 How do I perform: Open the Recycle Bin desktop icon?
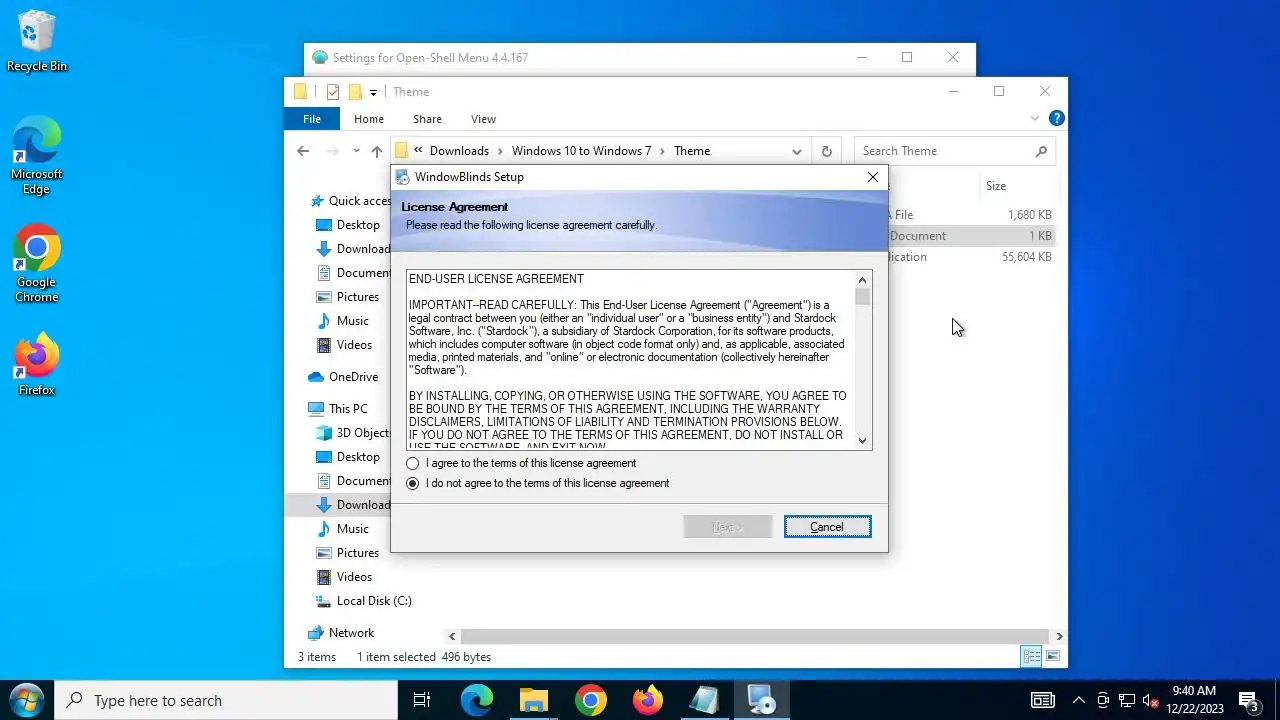pos(37,42)
